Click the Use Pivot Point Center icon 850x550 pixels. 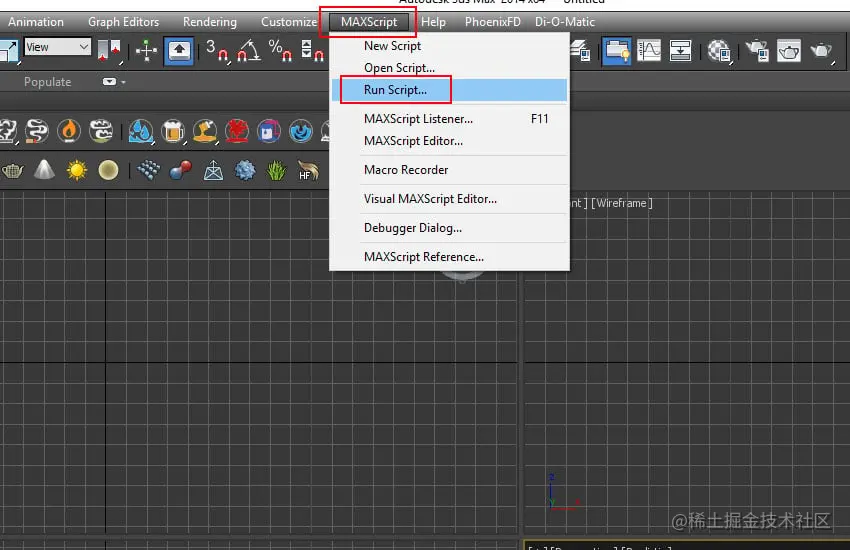[x=110, y=51]
